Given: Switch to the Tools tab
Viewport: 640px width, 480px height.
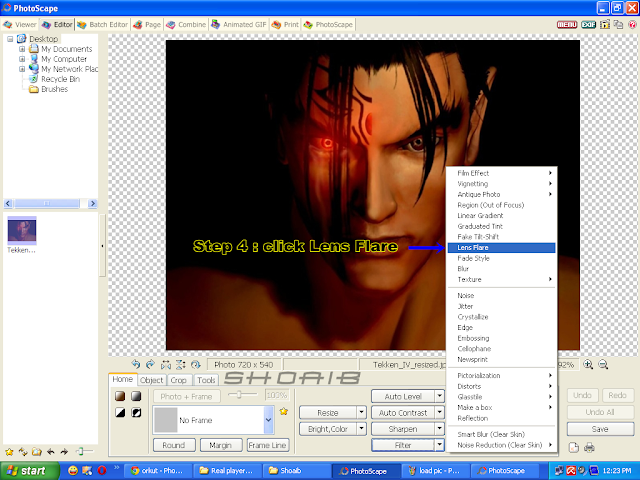Looking at the screenshot, I should (206, 380).
